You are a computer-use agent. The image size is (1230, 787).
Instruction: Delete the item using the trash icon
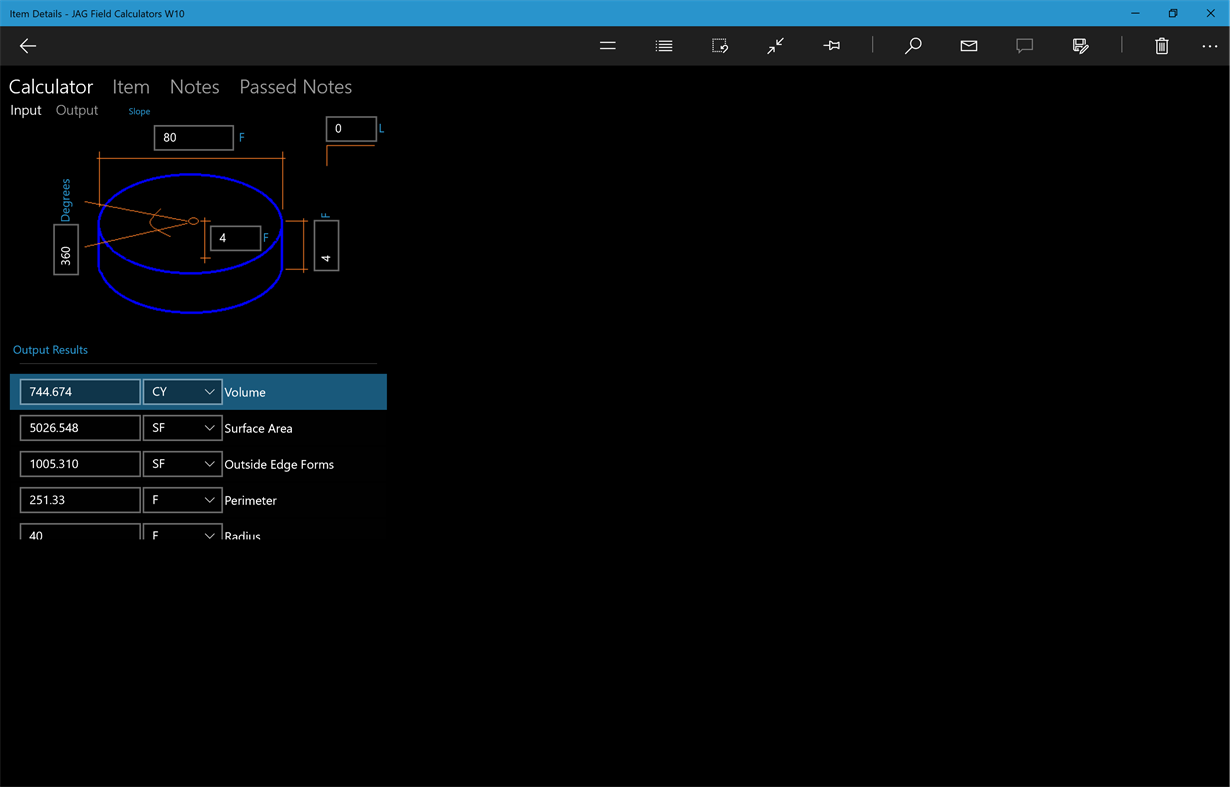1161,45
